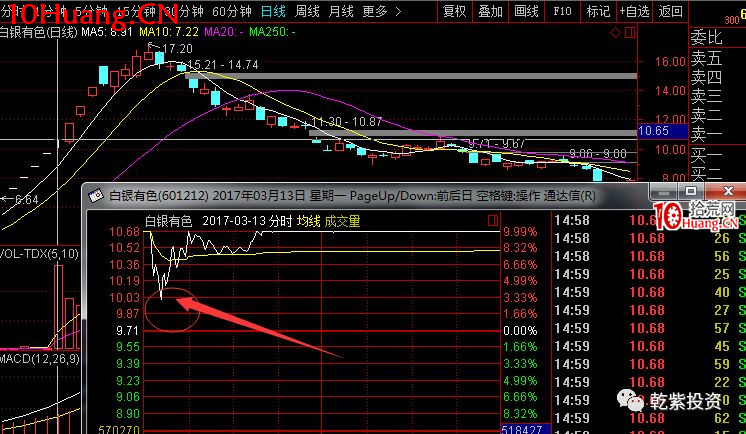Select the 14:59 tick row with volume 22
The image size is (746, 434).
click(650, 382)
